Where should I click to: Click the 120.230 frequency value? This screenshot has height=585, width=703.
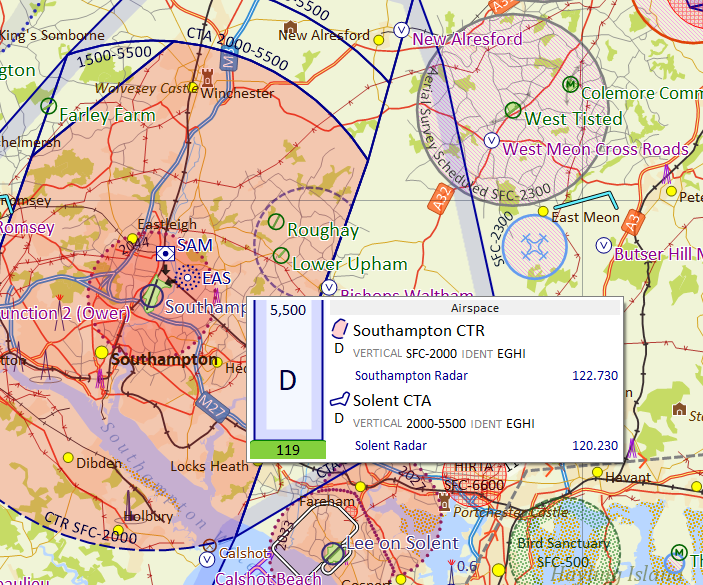(595, 446)
